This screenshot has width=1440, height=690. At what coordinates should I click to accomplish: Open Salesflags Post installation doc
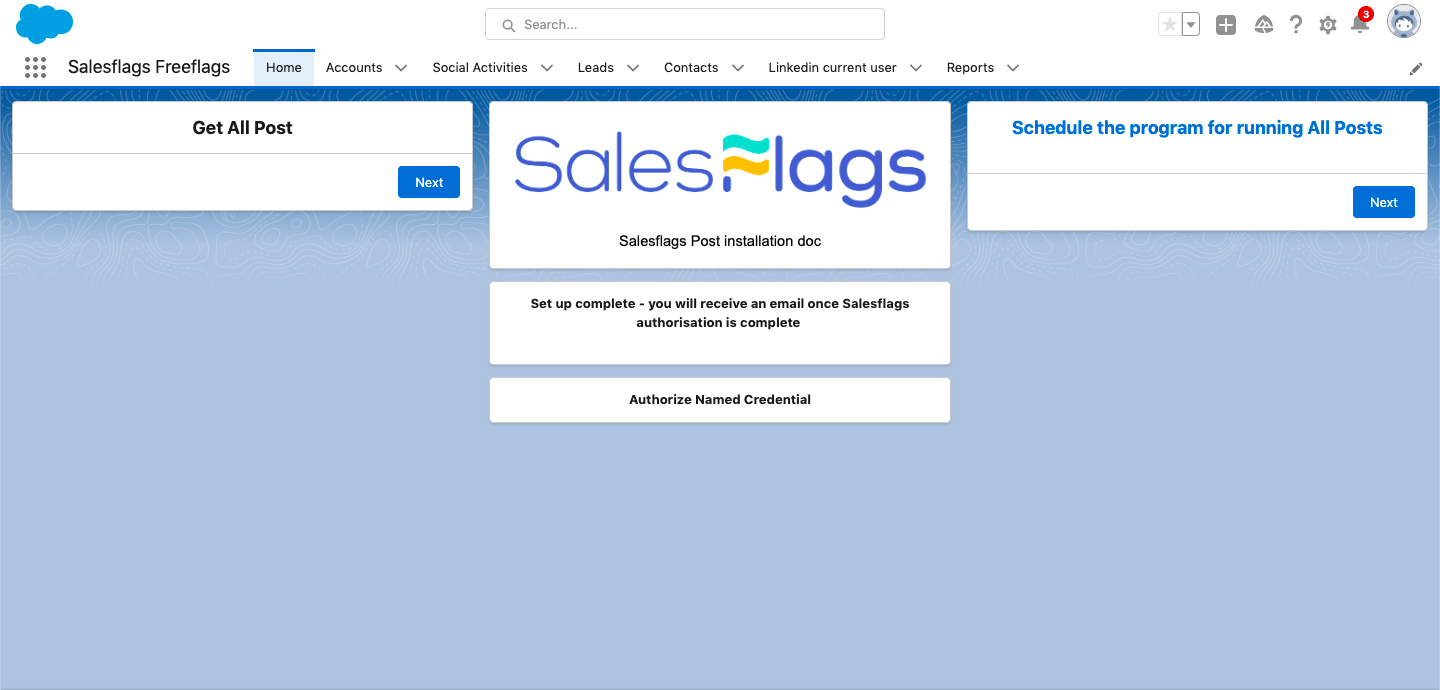tap(720, 241)
